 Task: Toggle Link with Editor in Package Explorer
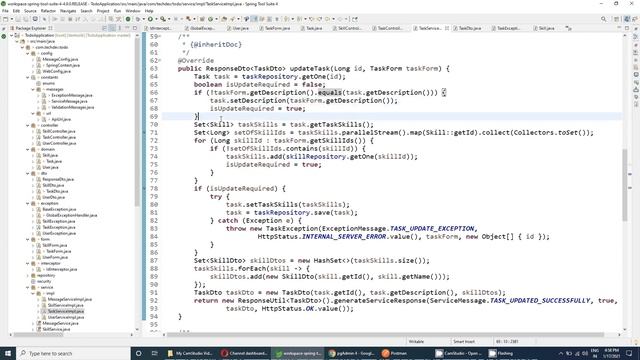pyautogui.click(x=112, y=28)
